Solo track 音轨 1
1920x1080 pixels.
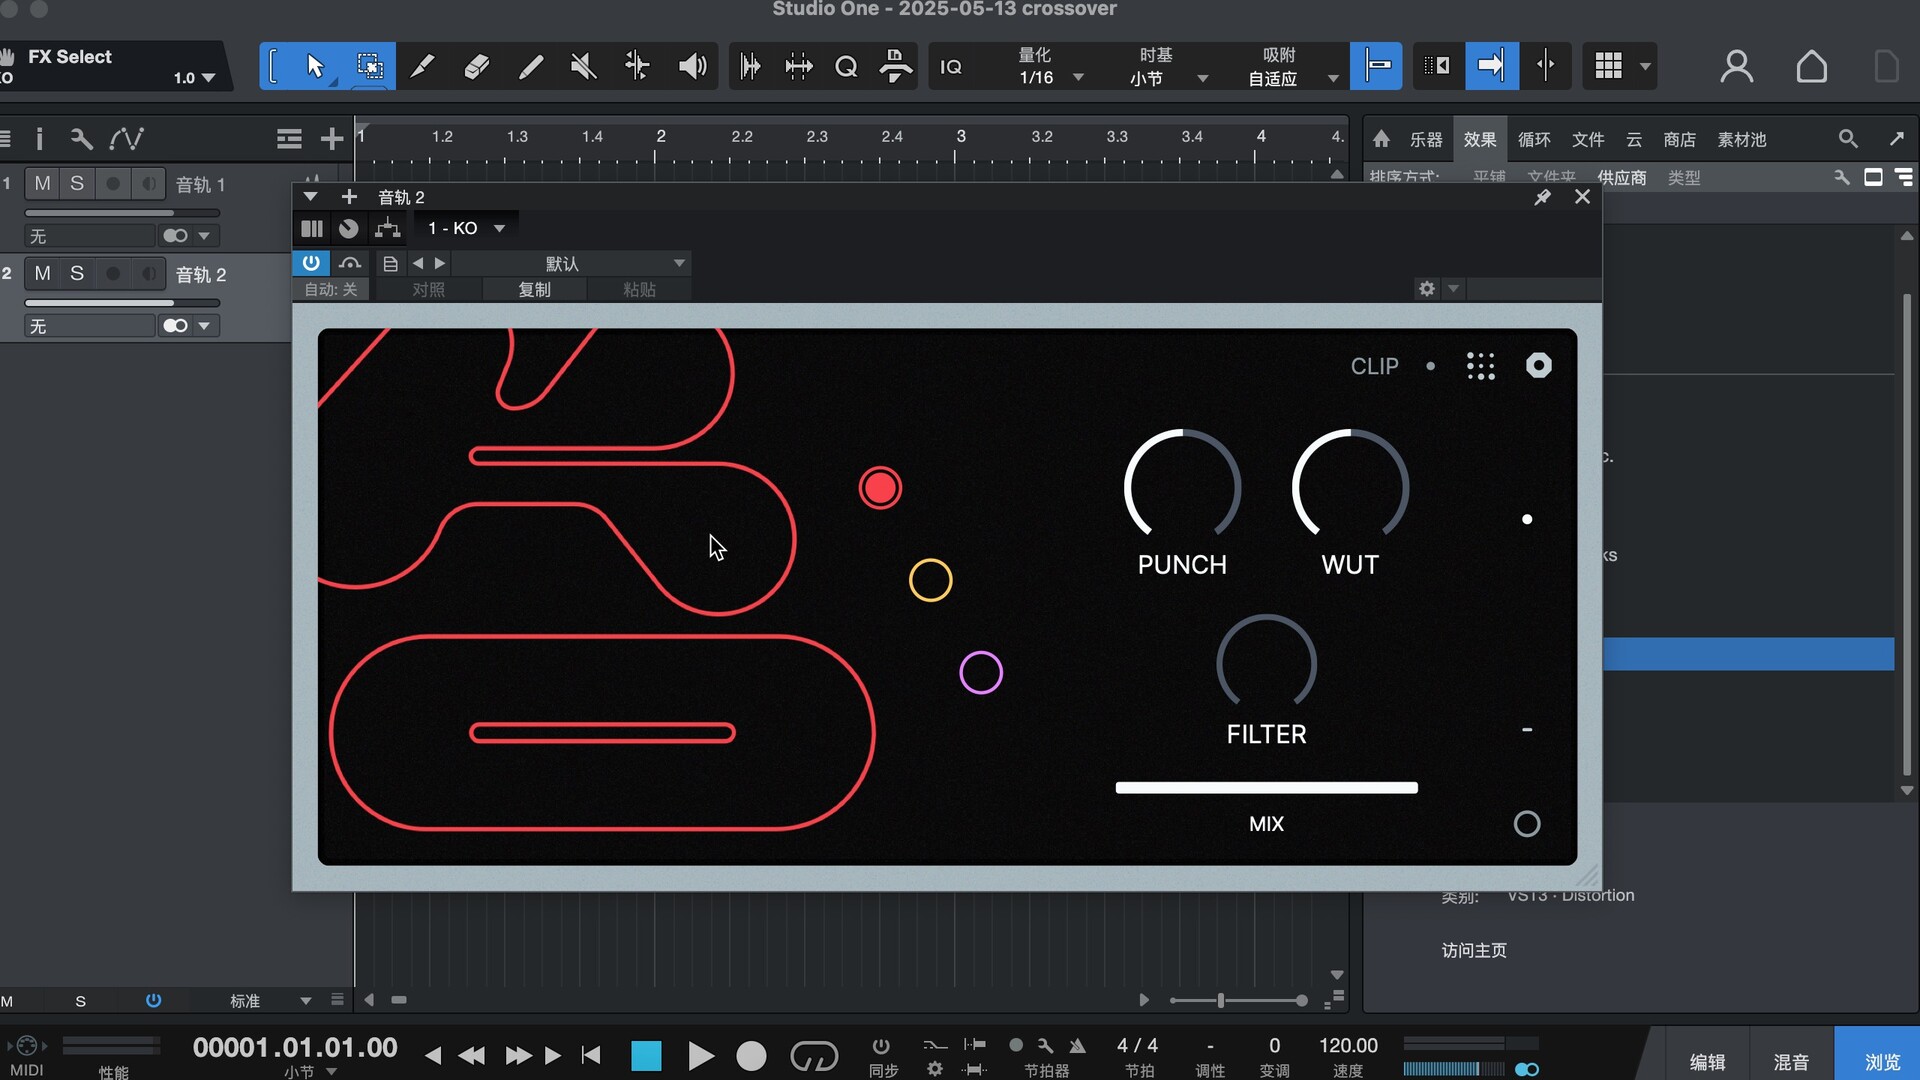[x=77, y=183]
